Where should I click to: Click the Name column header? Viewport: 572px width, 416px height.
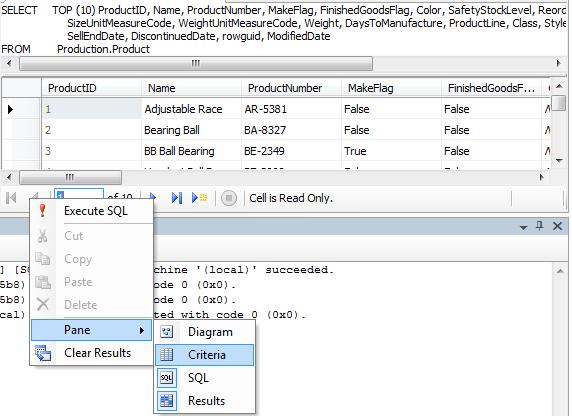coord(191,88)
